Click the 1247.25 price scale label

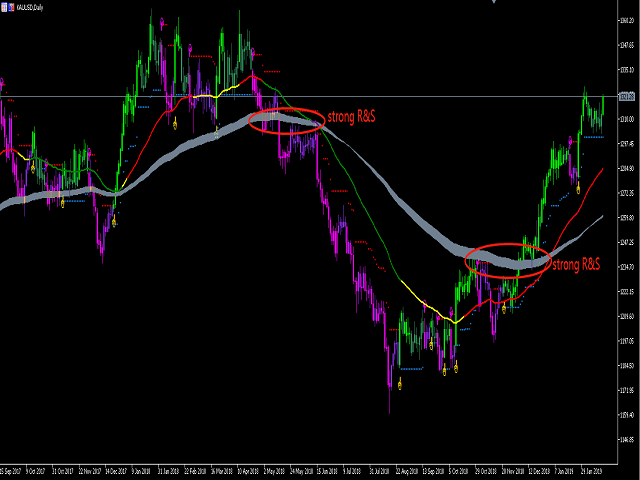pos(627,242)
